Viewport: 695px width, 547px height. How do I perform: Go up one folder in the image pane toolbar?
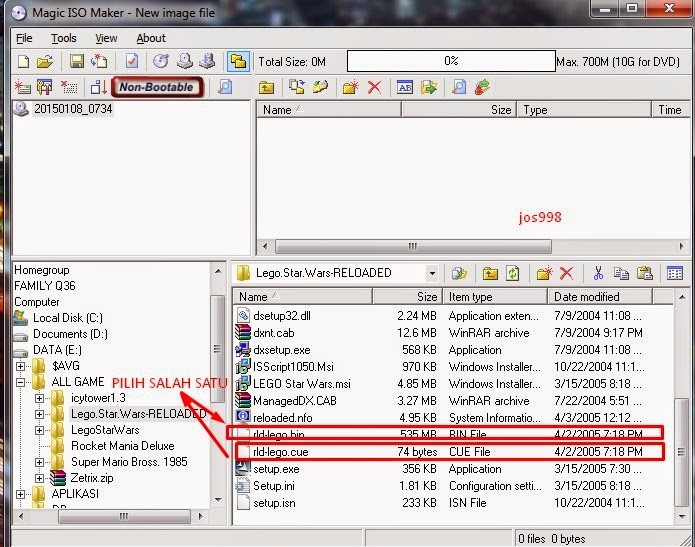coord(266,87)
